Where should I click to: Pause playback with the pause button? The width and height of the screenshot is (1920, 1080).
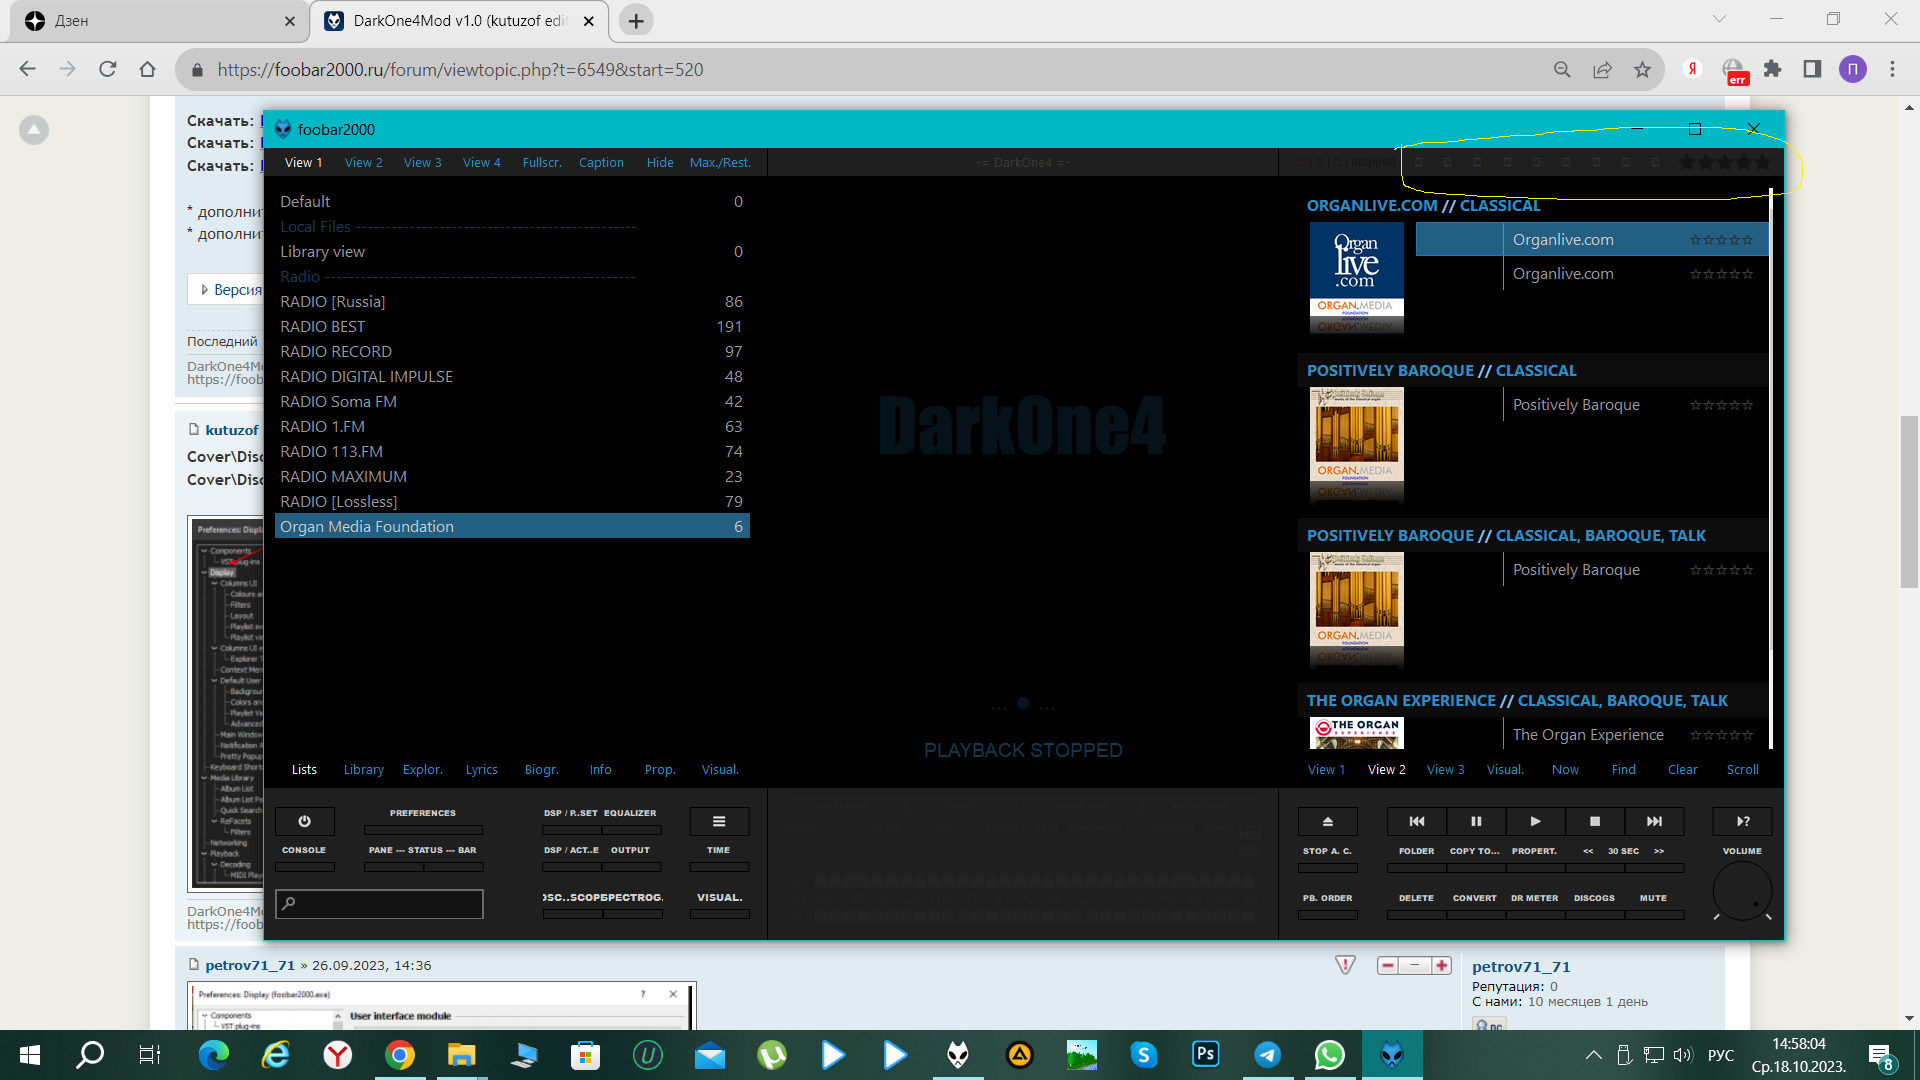click(x=1476, y=821)
